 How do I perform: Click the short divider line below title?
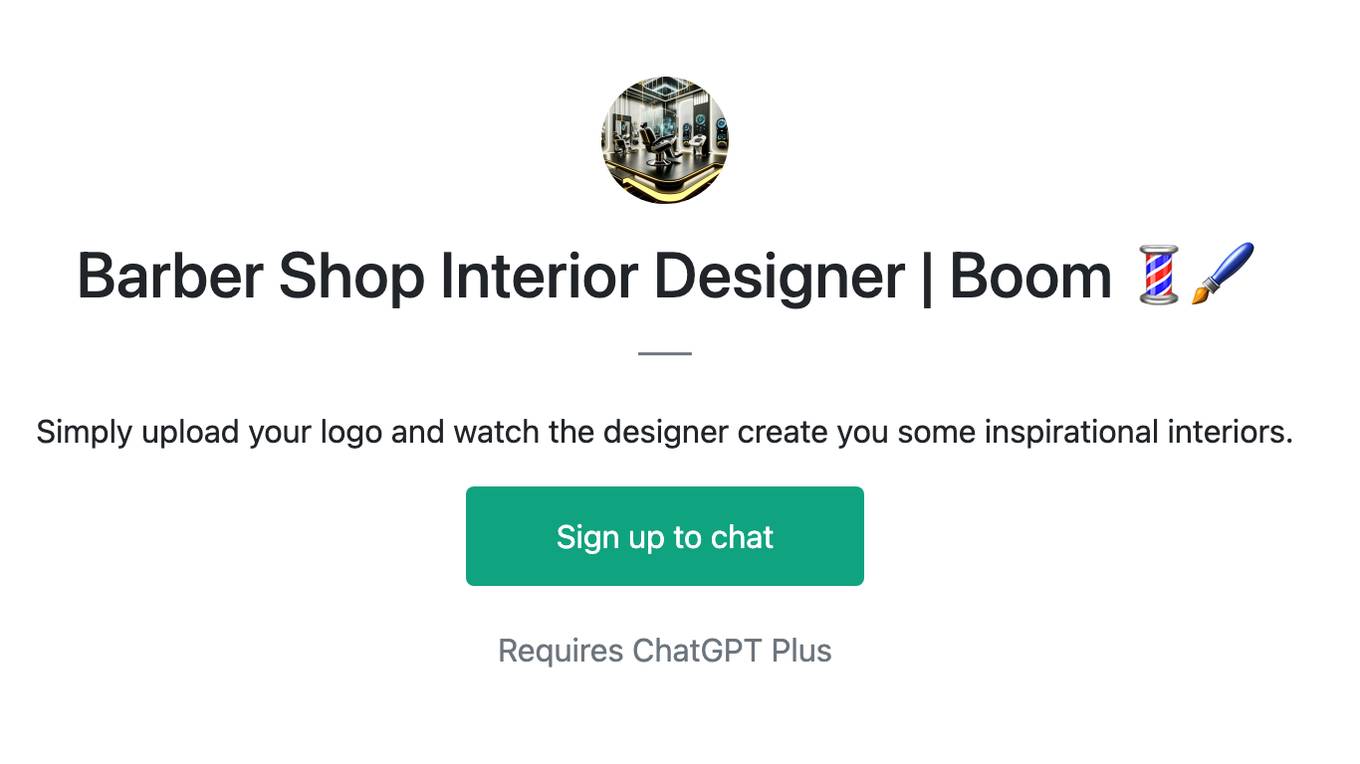(665, 353)
